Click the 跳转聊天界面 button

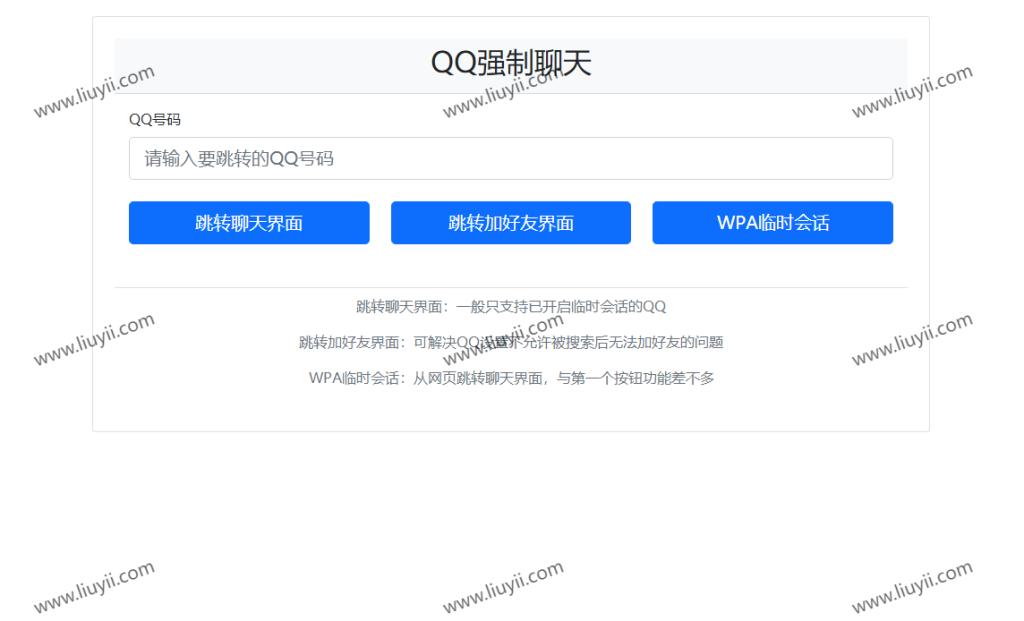[x=249, y=223]
